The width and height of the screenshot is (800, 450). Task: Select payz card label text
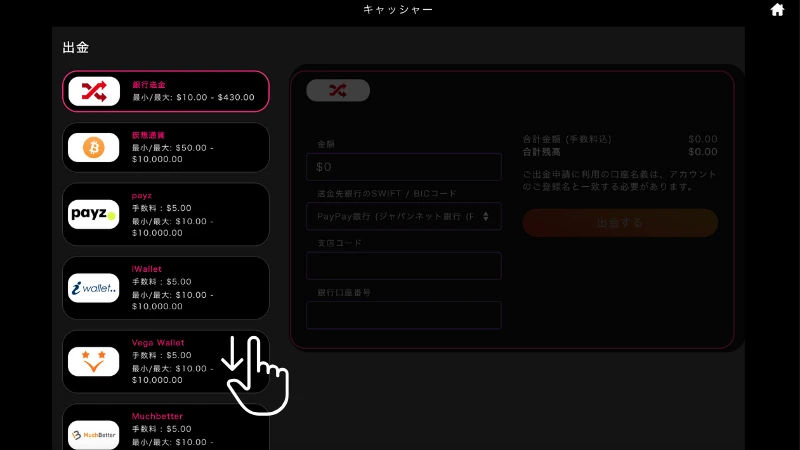click(141, 195)
